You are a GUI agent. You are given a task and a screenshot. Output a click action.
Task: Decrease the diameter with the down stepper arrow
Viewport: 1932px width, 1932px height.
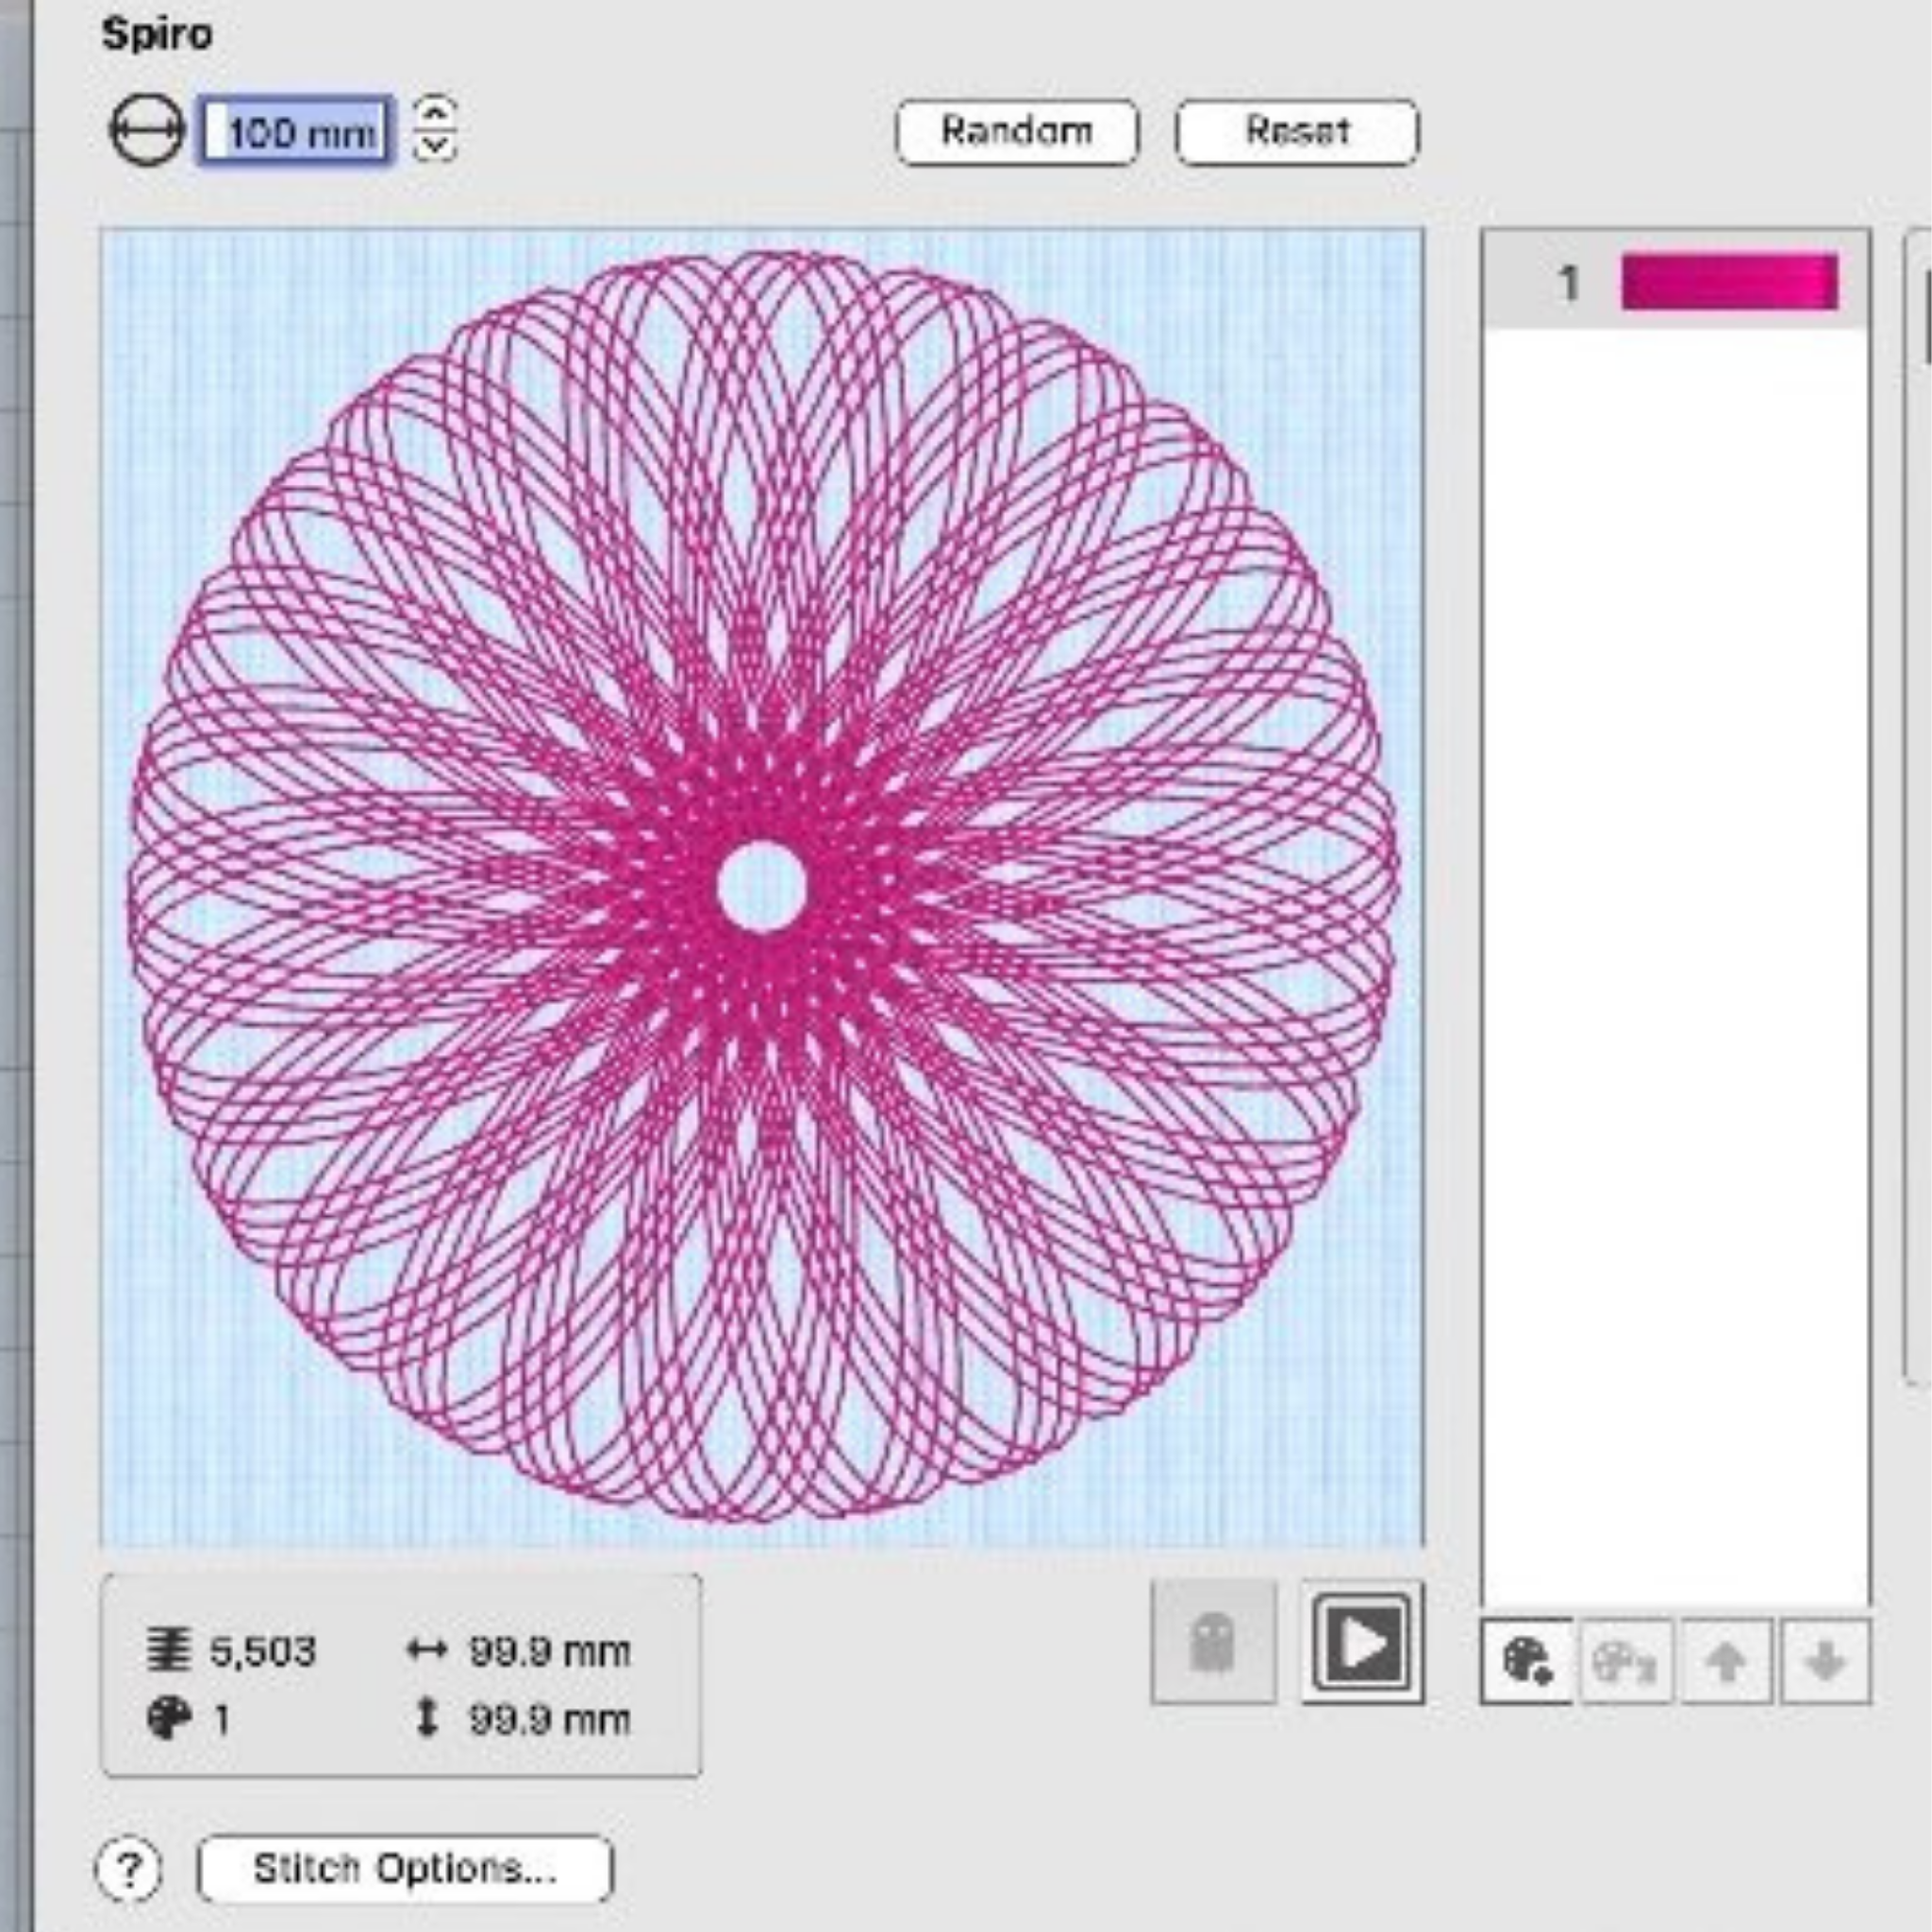pyautogui.click(x=436, y=146)
